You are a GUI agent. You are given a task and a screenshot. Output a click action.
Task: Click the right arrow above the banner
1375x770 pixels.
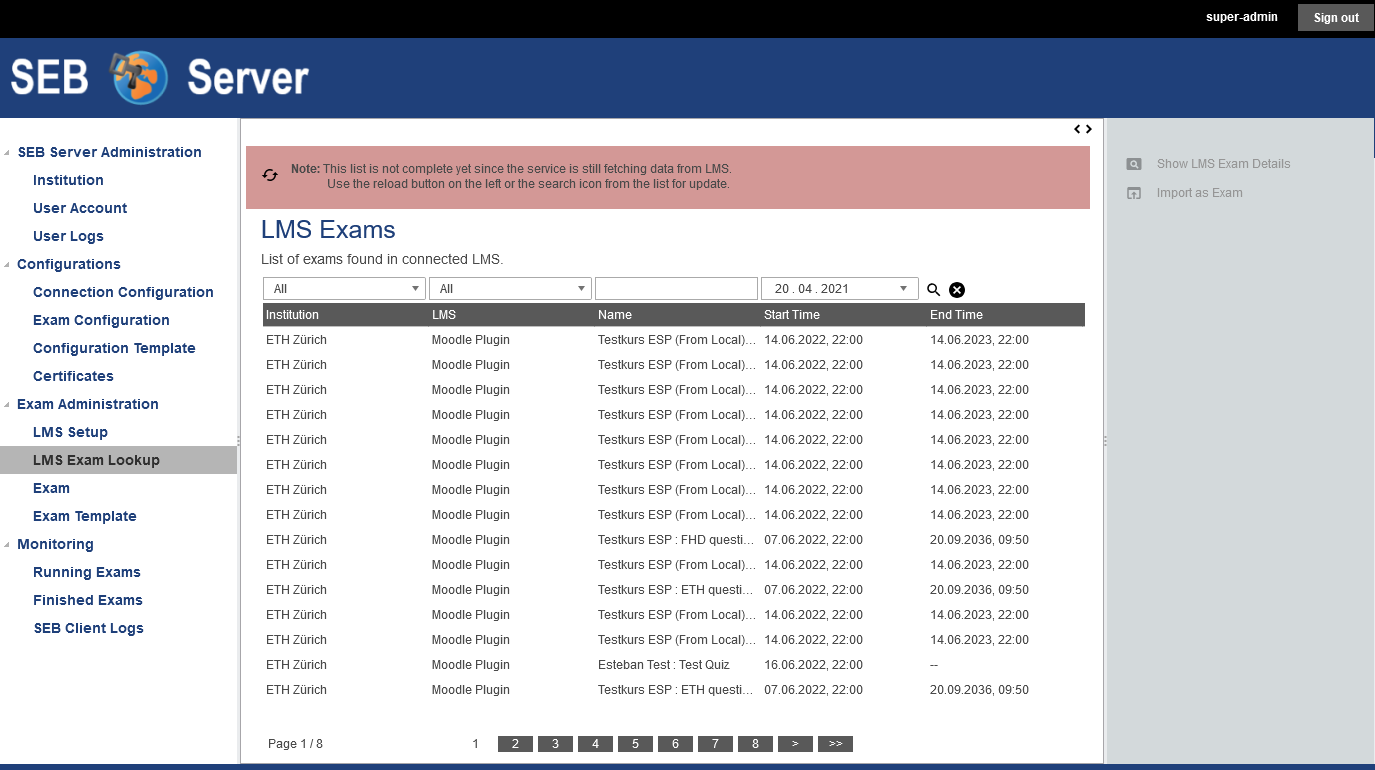[x=1089, y=129]
